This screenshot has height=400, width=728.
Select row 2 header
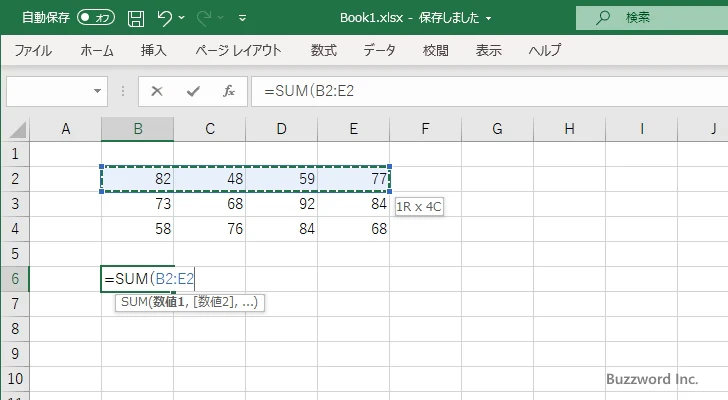tap(15, 179)
